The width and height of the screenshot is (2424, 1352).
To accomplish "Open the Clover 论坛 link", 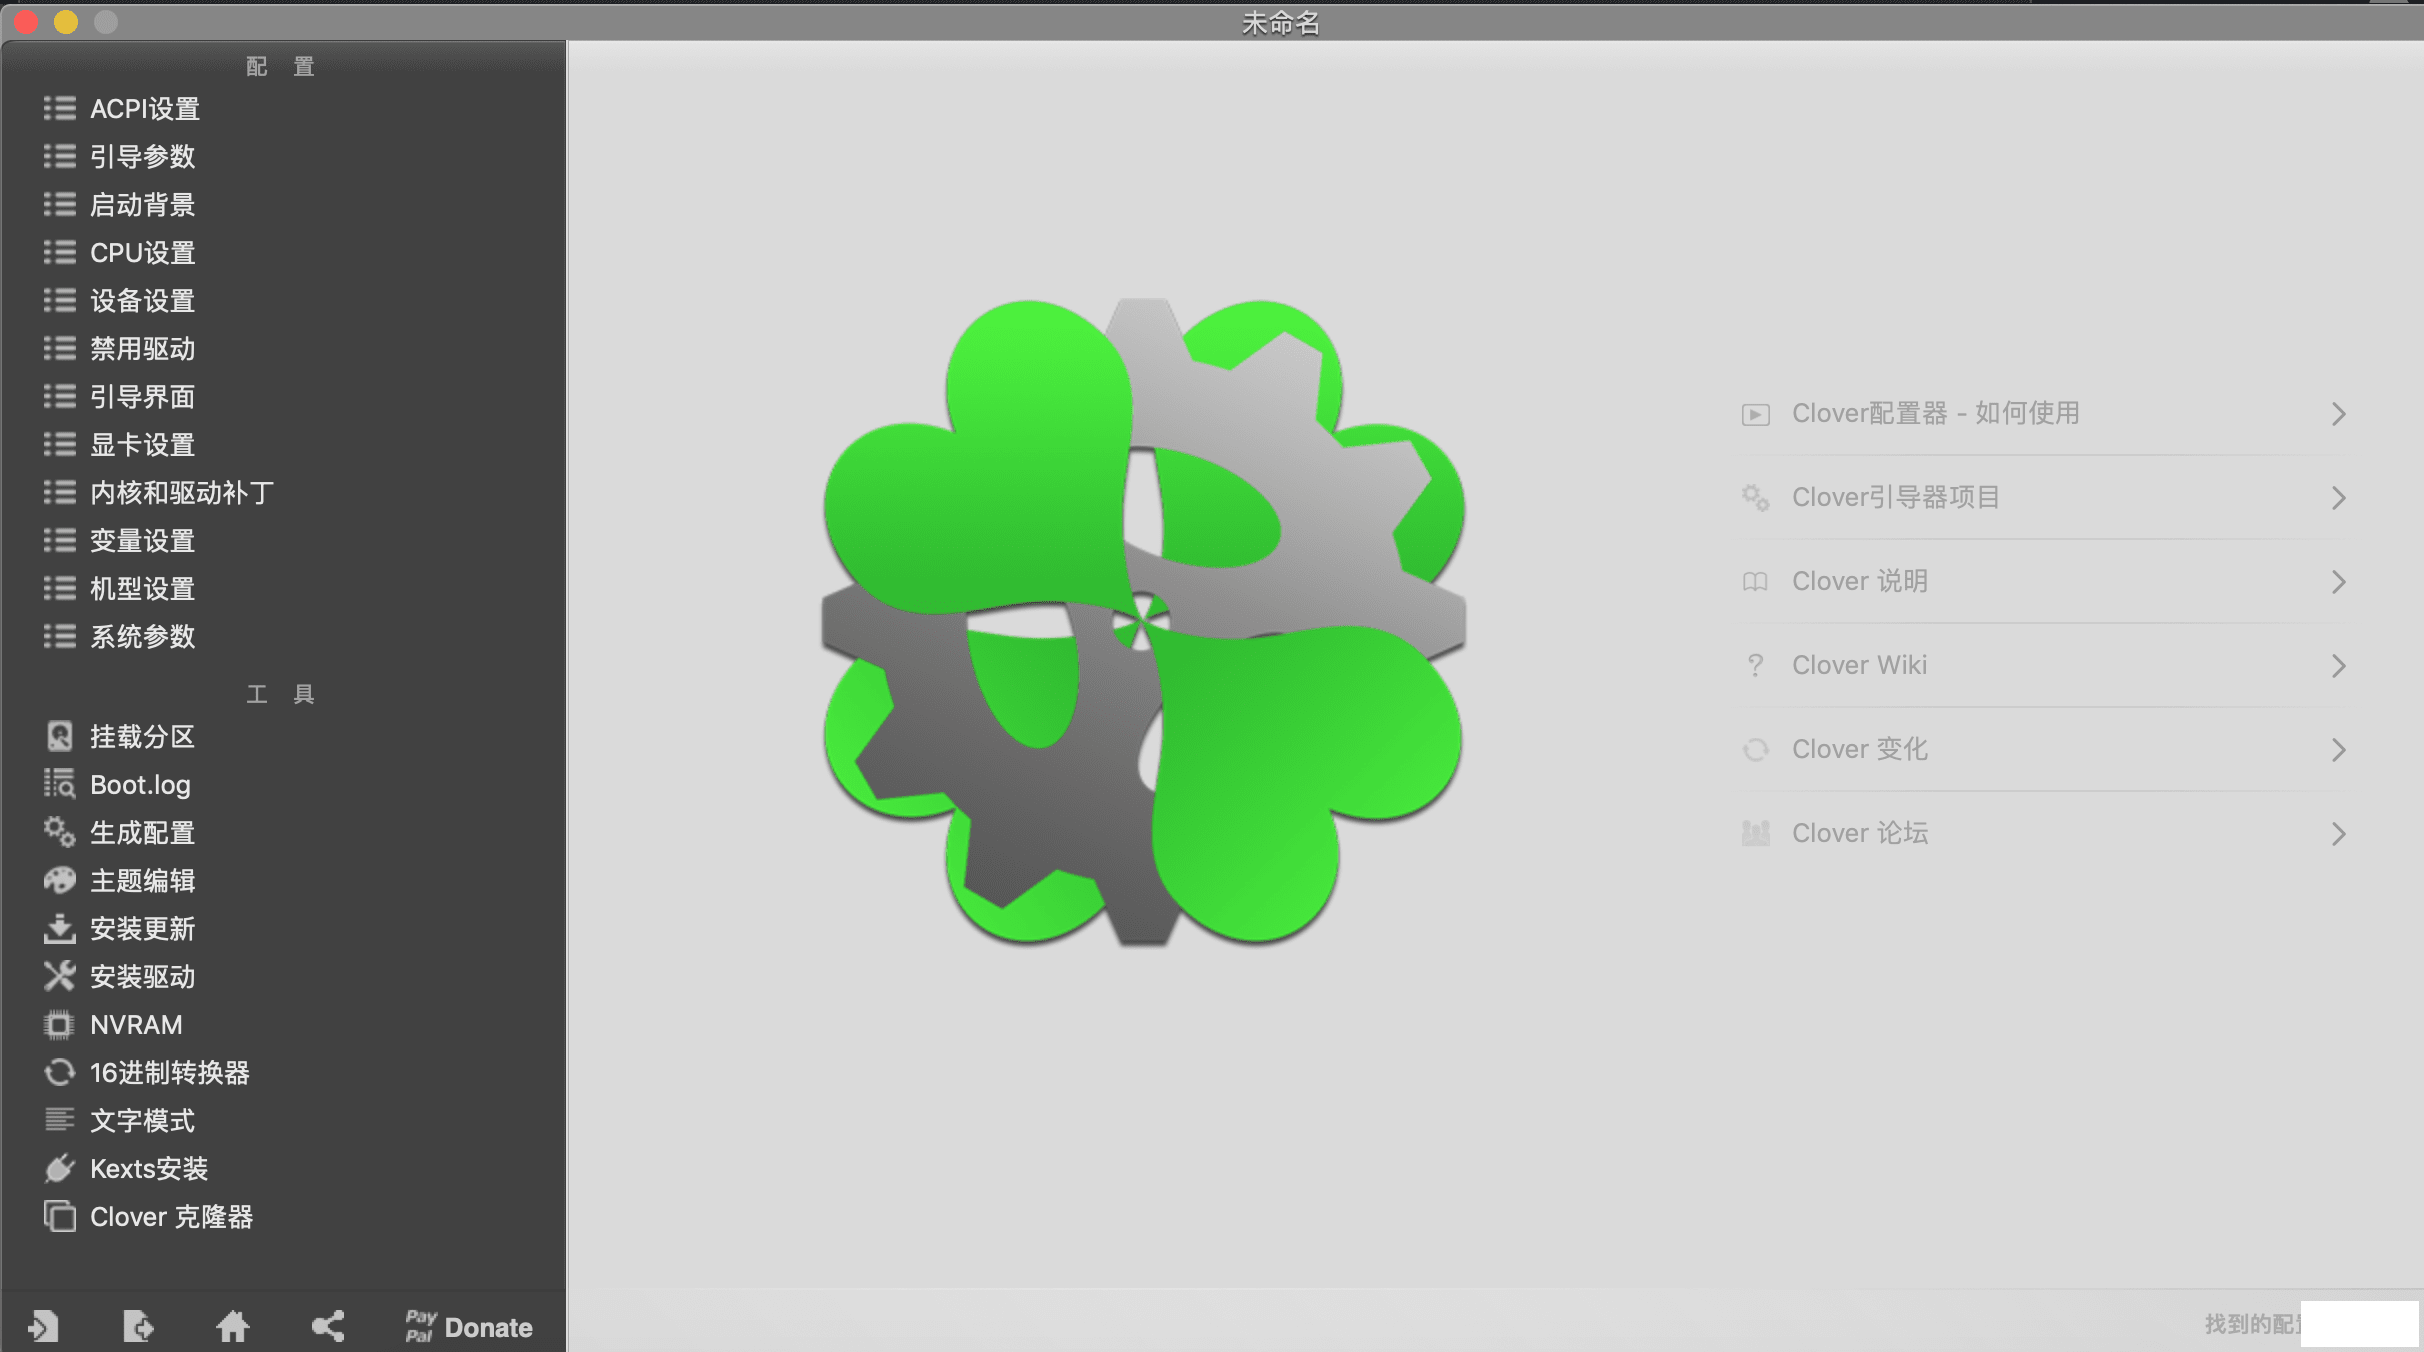I will (x=1860, y=833).
